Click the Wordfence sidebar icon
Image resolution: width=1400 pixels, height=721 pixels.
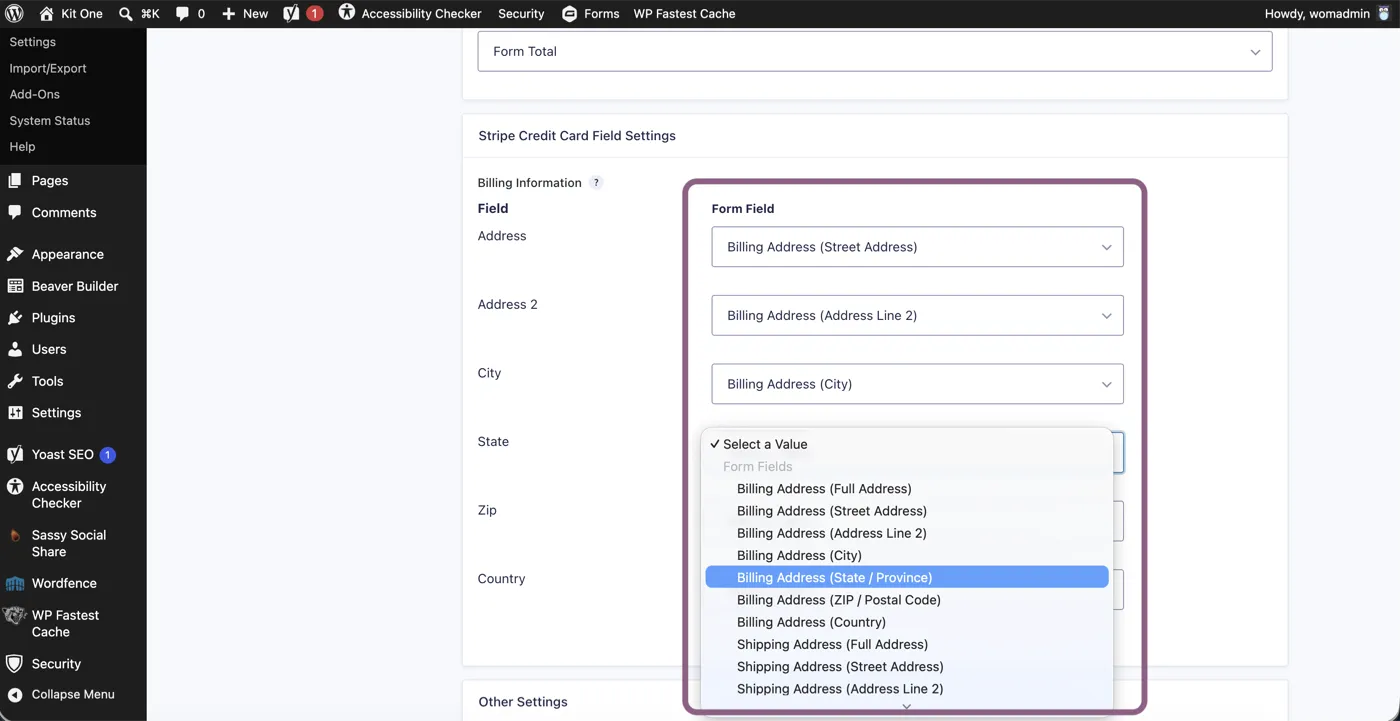click(x=15, y=583)
